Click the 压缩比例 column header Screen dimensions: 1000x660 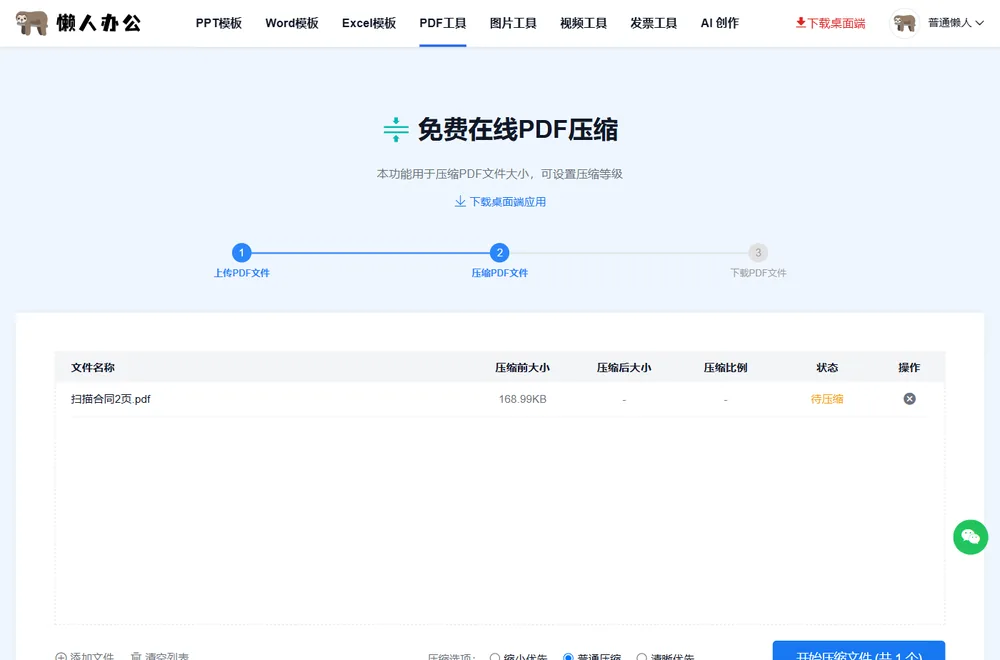725,367
